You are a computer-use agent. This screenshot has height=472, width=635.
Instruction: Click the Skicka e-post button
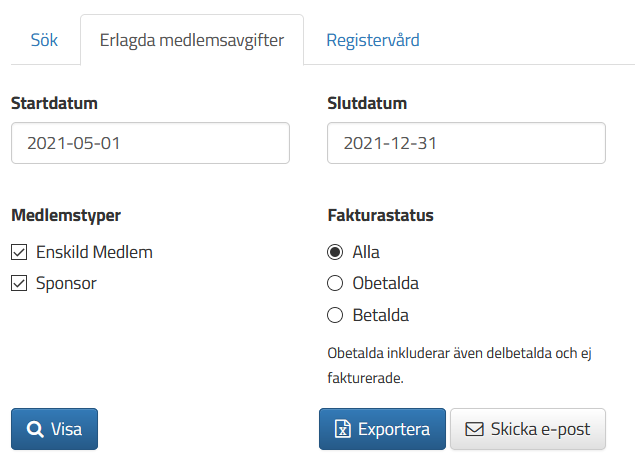click(528, 429)
